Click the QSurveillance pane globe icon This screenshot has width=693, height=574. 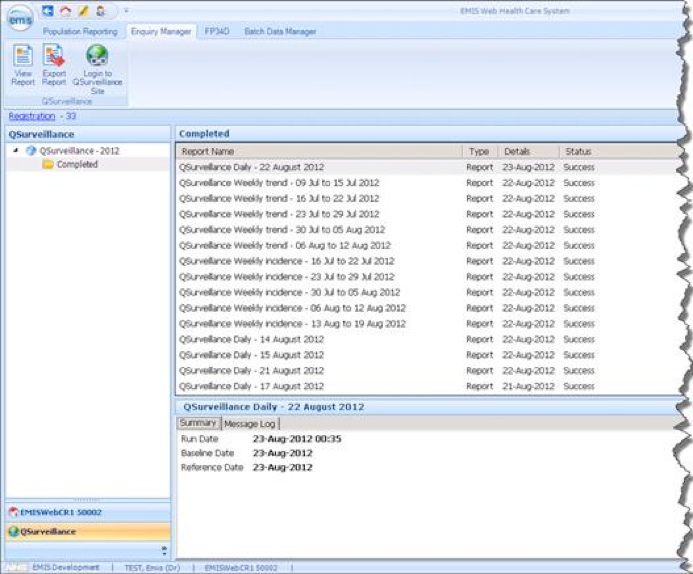tap(13, 532)
